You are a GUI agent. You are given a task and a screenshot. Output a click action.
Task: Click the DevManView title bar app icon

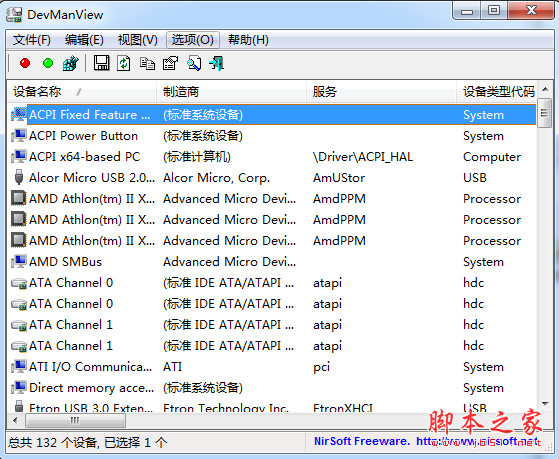coord(14,15)
